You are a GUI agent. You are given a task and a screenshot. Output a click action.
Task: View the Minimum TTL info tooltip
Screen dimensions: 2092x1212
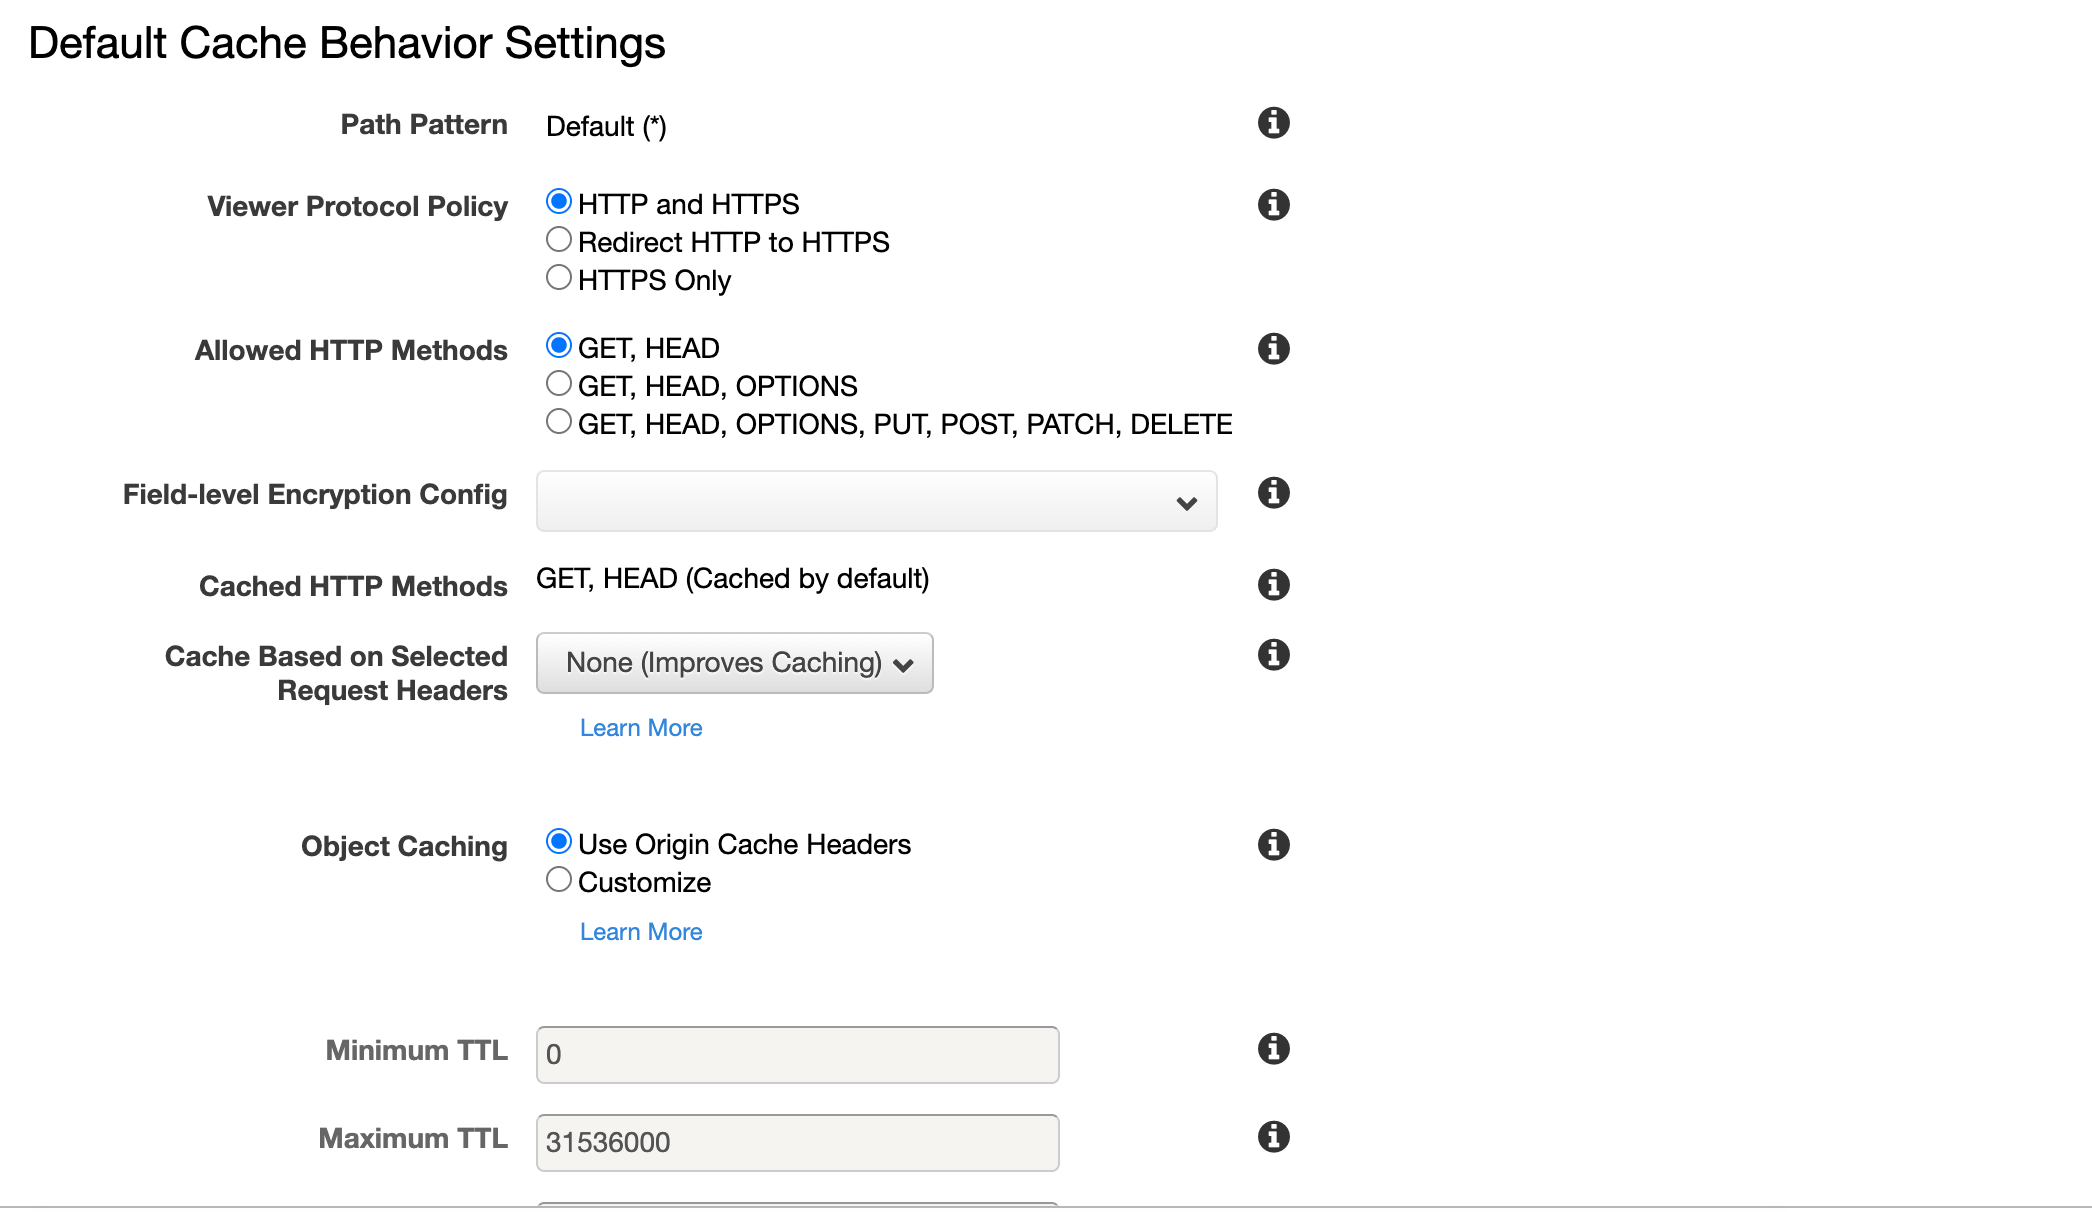click(x=1273, y=1048)
